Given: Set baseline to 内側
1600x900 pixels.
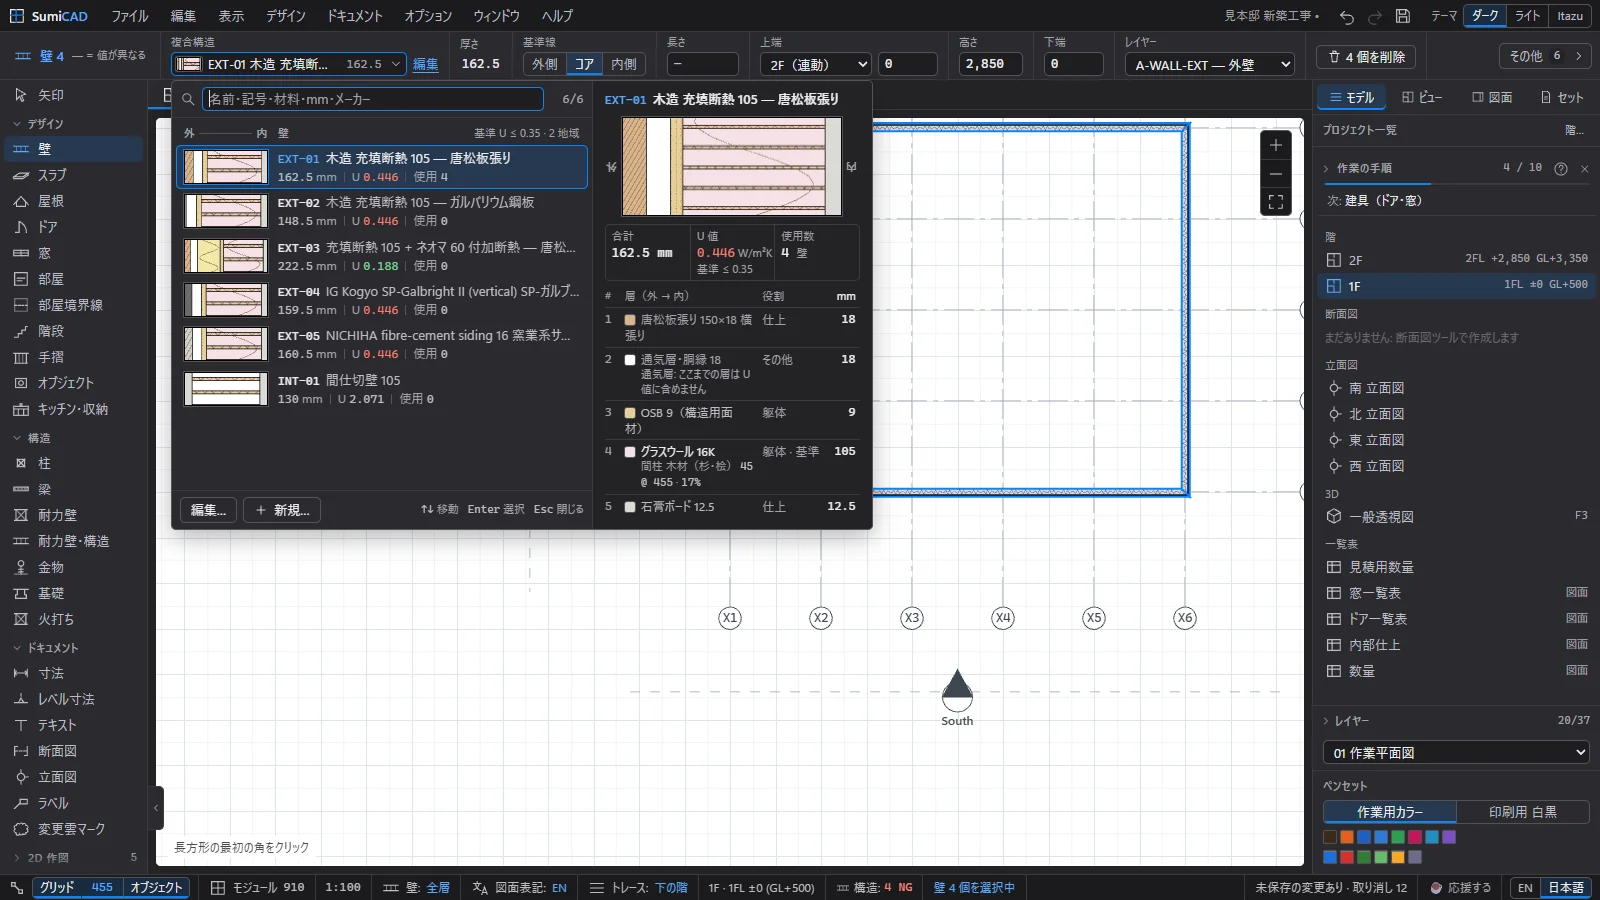Looking at the screenshot, I should point(624,64).
